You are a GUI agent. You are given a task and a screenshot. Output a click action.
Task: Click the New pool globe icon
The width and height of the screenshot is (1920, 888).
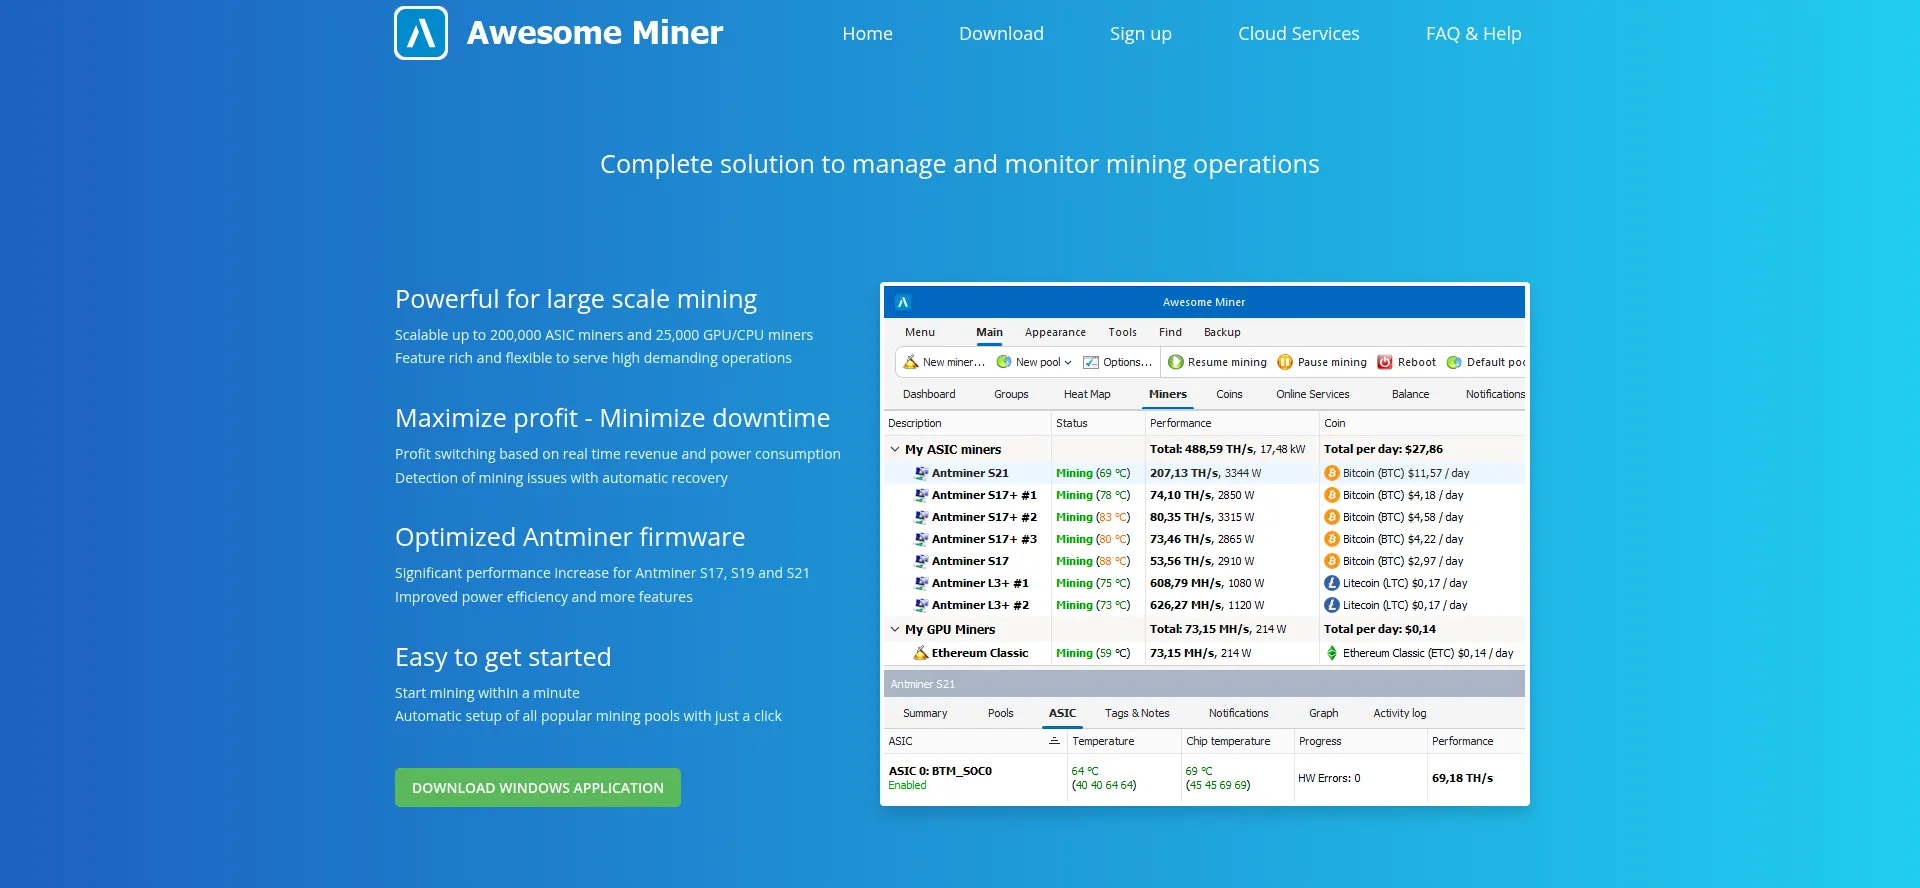[x=1004, y=362]
